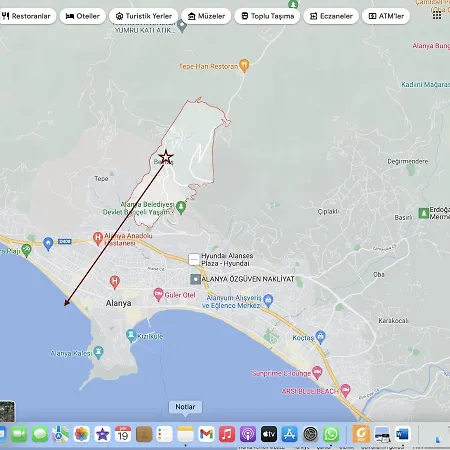Open the App Store in the Dock
This screenshot has width=450, height=450.
[x=289, y=434]
